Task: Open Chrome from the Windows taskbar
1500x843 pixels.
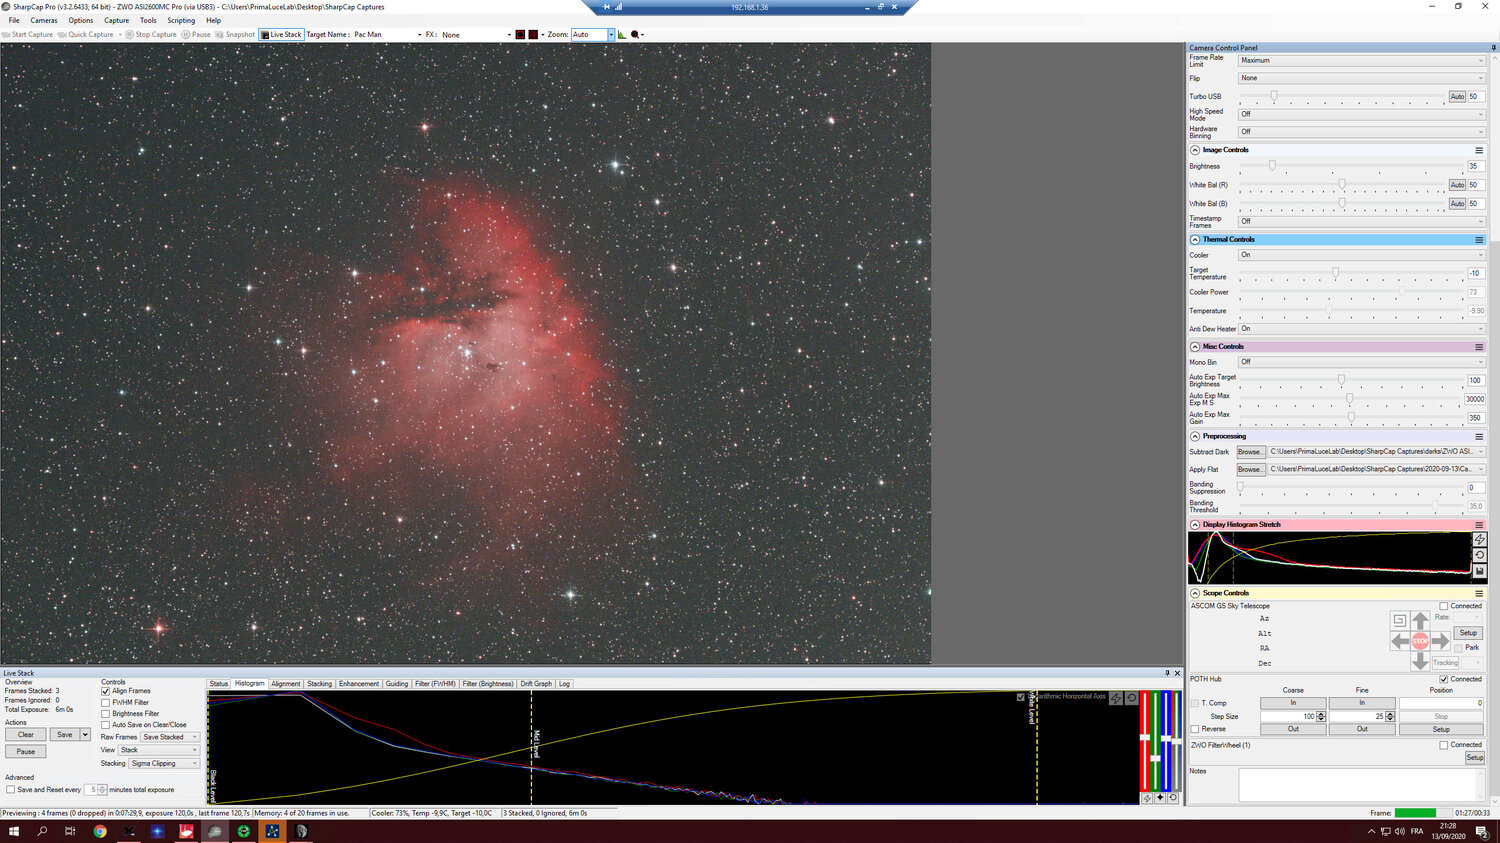Action: 100,831
